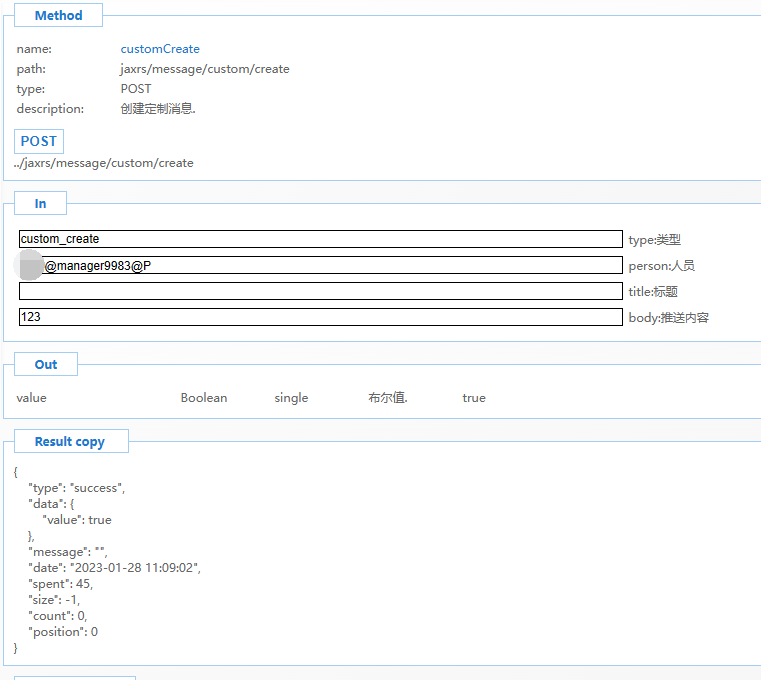Select the ../jaxrs/message/custom/create URL text
Image resolution: width=761 pixels, height=680 pixels.
pyautogui.click(x=104, y=163)
